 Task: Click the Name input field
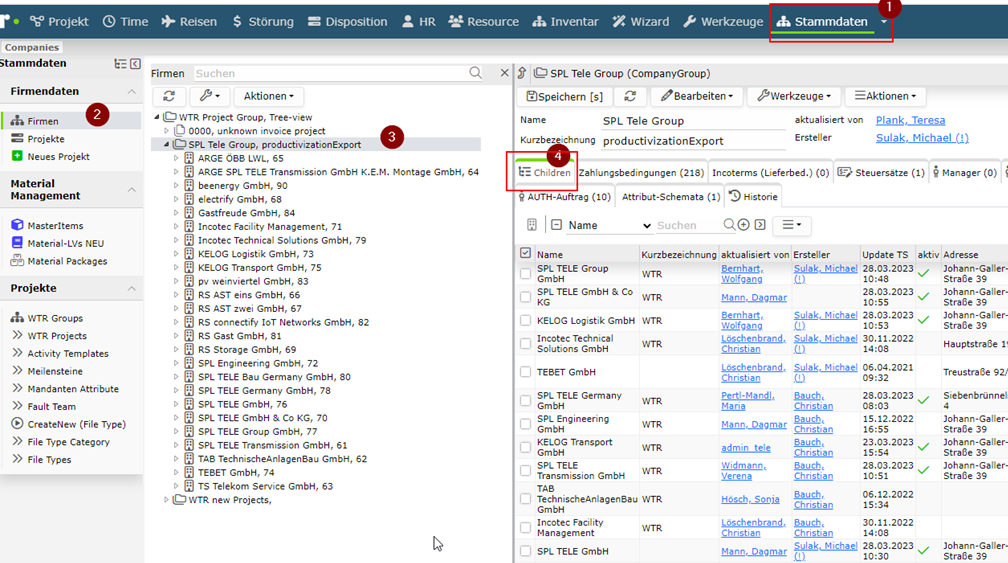(x=693, y=121)
